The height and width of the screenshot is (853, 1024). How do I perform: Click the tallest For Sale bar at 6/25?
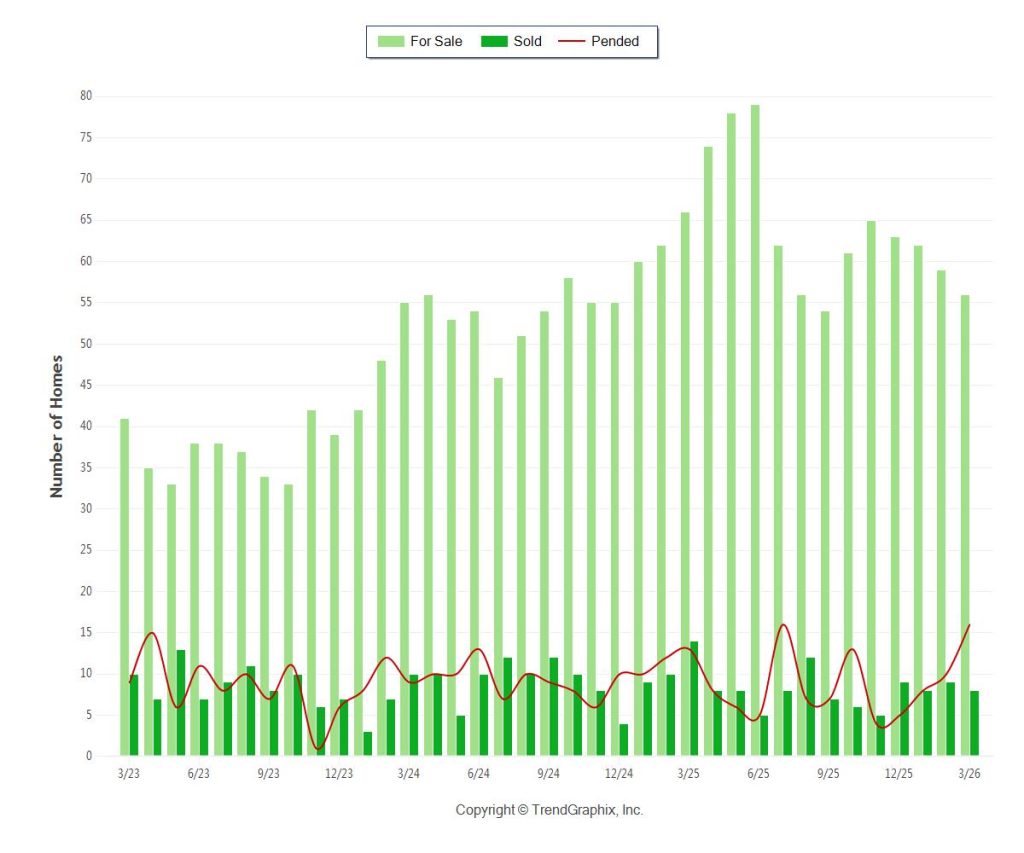pyautogui.click(x=755, y=430)
